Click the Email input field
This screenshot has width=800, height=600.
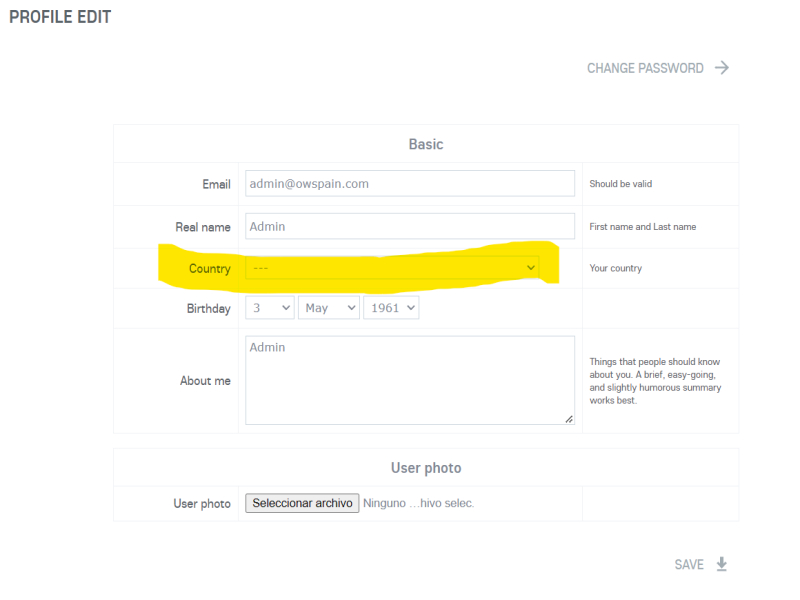click(410, 184)
